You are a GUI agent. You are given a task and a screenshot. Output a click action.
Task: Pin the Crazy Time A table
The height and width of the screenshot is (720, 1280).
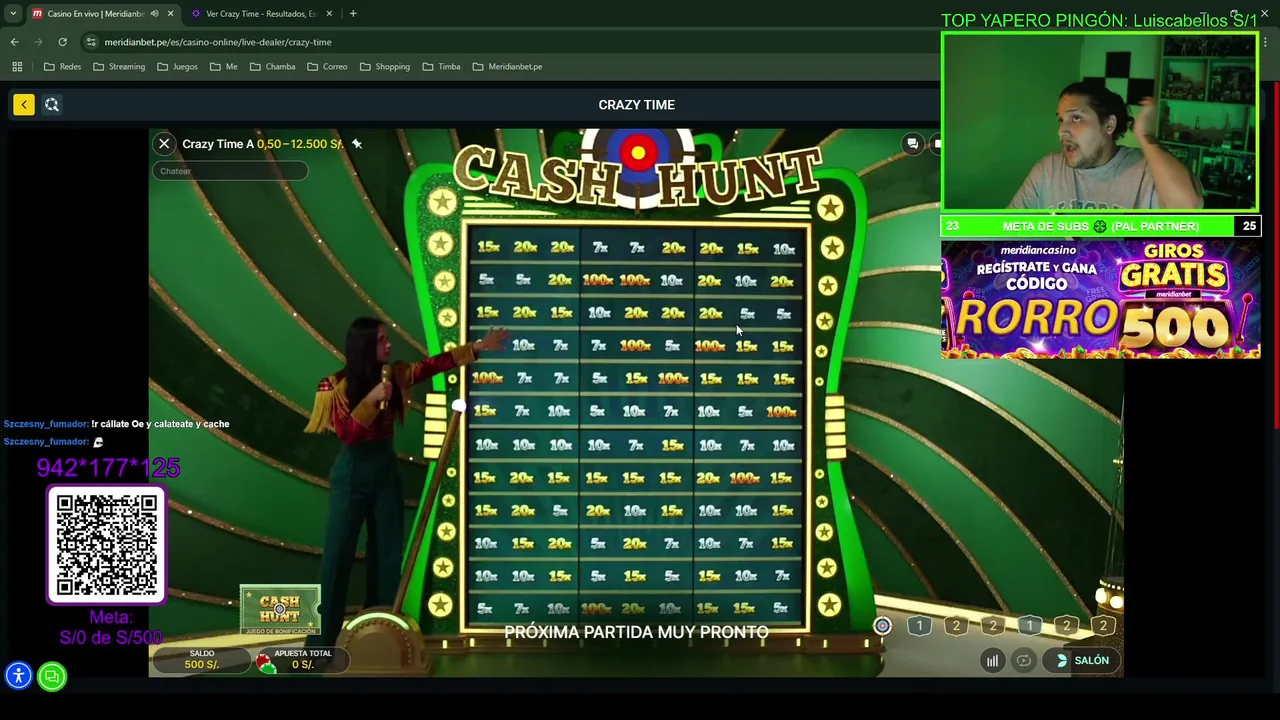click(357, 144)
